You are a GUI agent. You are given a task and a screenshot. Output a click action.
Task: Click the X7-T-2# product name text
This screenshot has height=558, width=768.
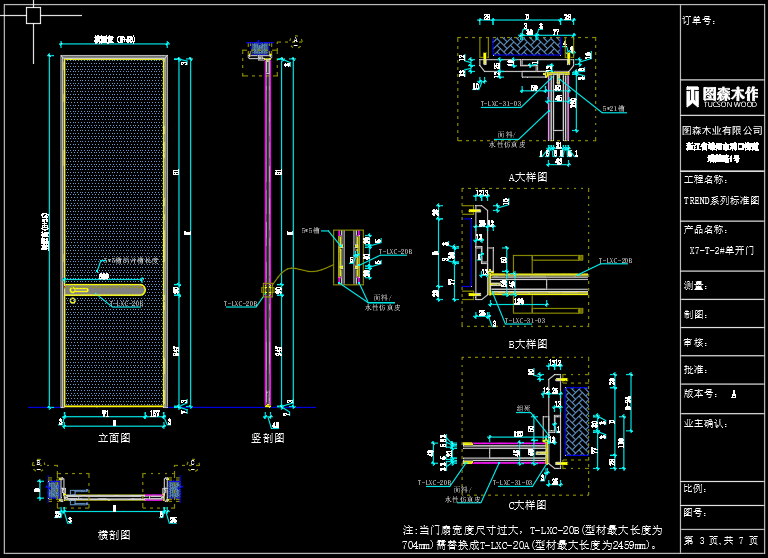coord(722,251)
